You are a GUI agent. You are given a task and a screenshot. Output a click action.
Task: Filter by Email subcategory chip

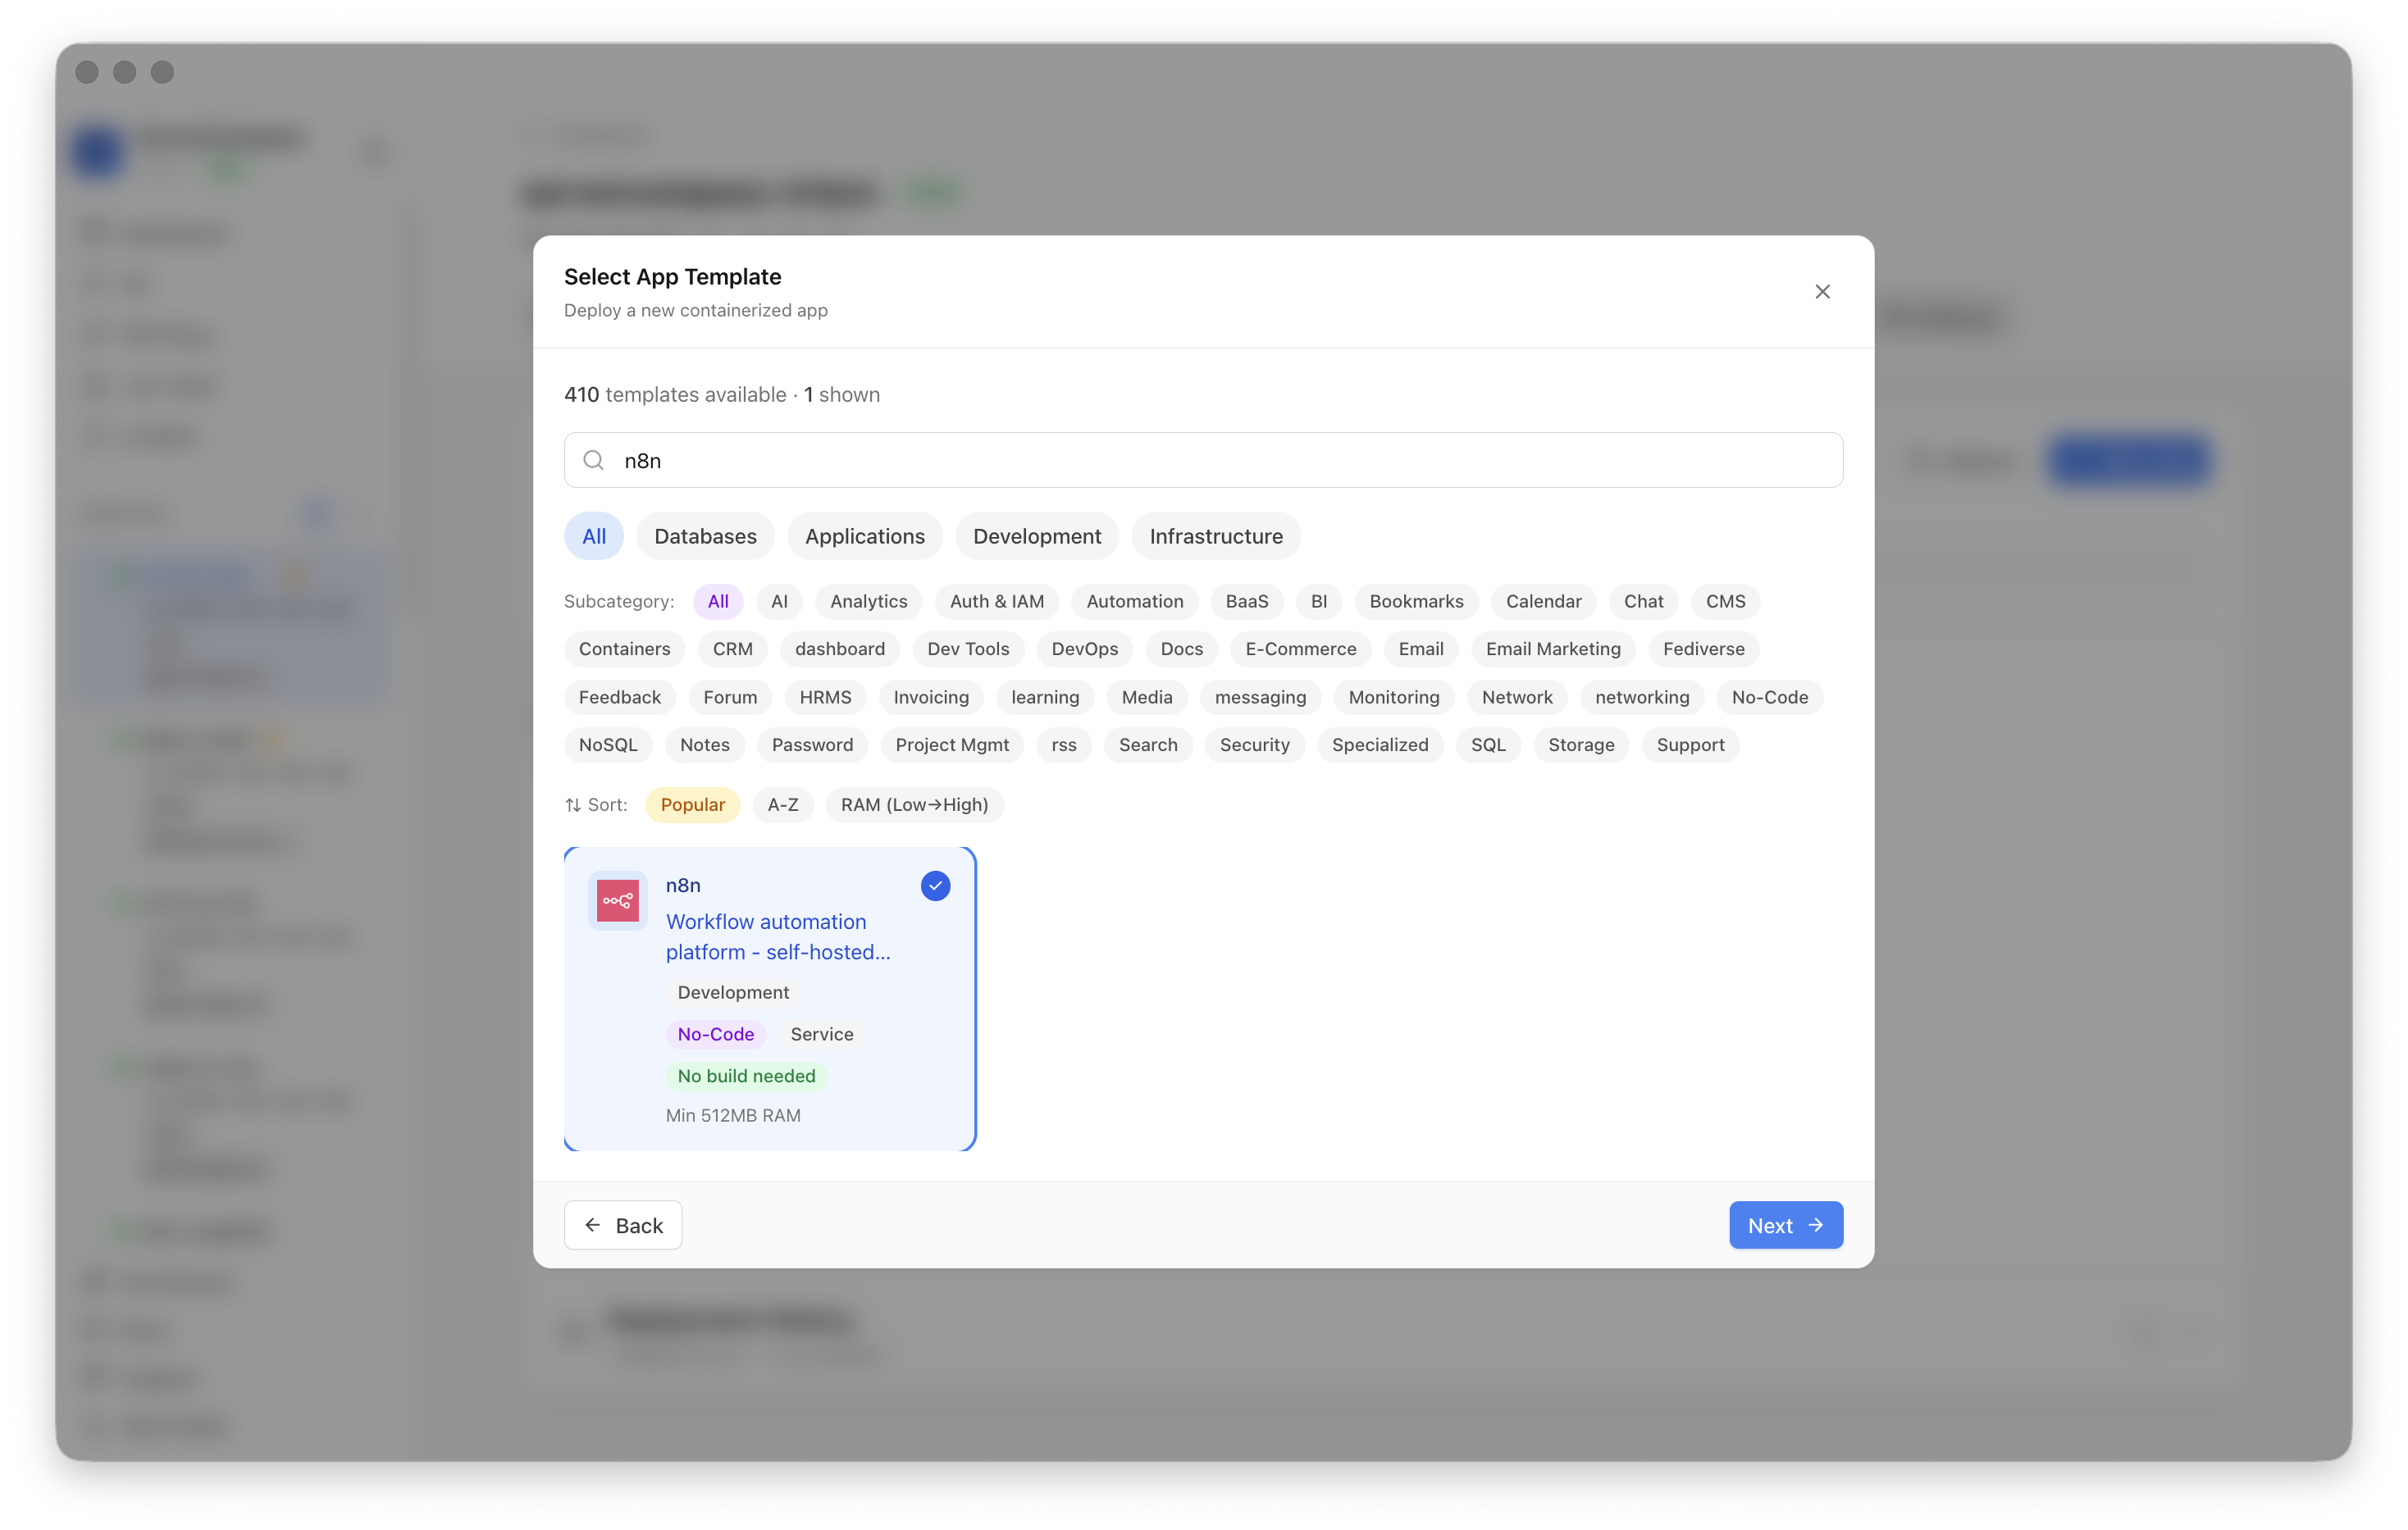point(1420,649)
